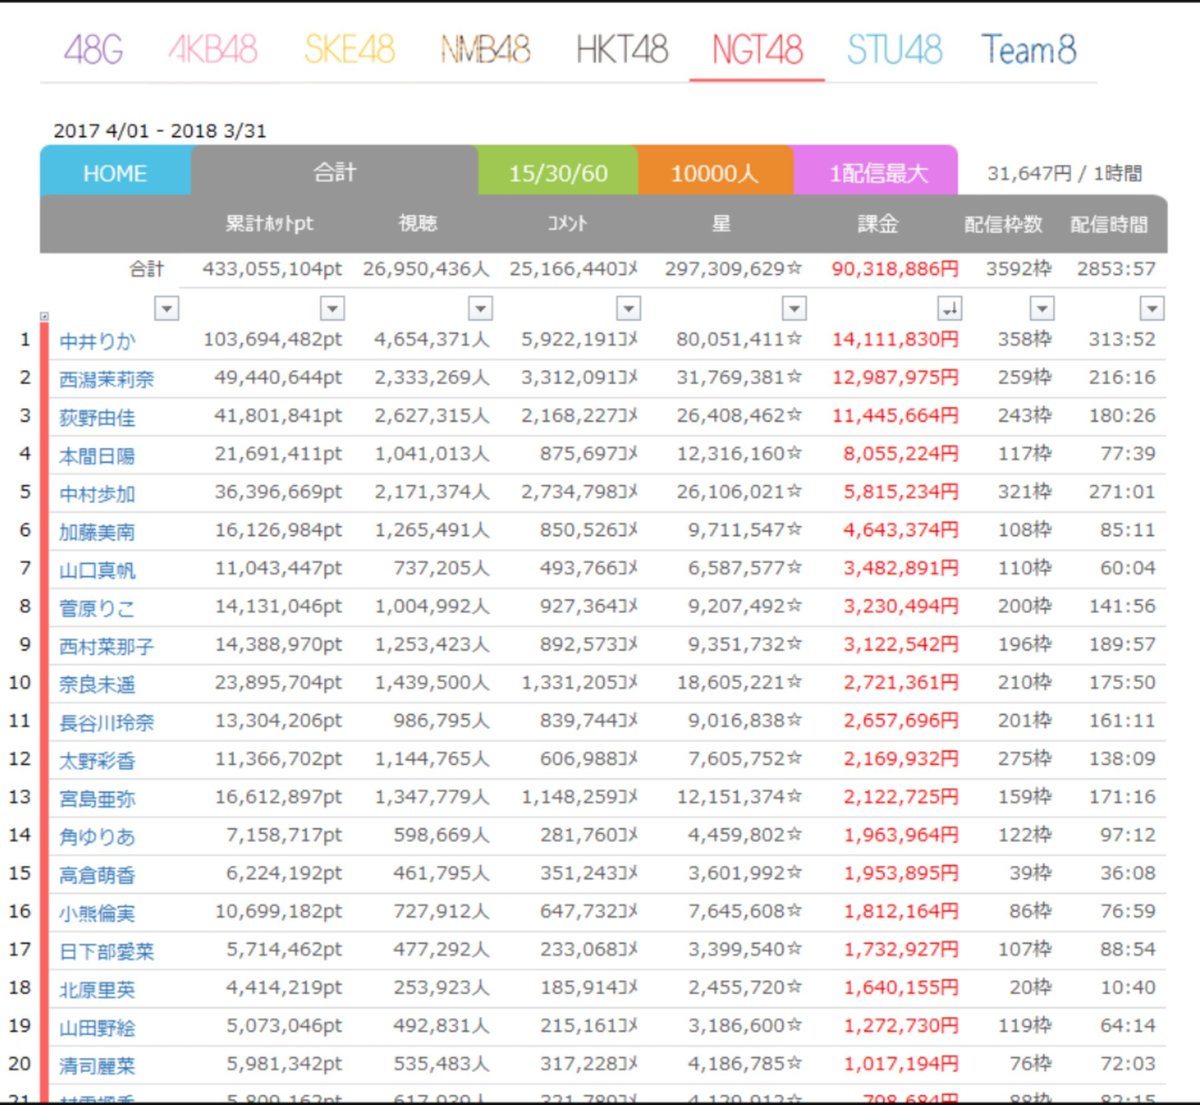
Task: Open member link 太野彩香
Action: tap(97, 760)
